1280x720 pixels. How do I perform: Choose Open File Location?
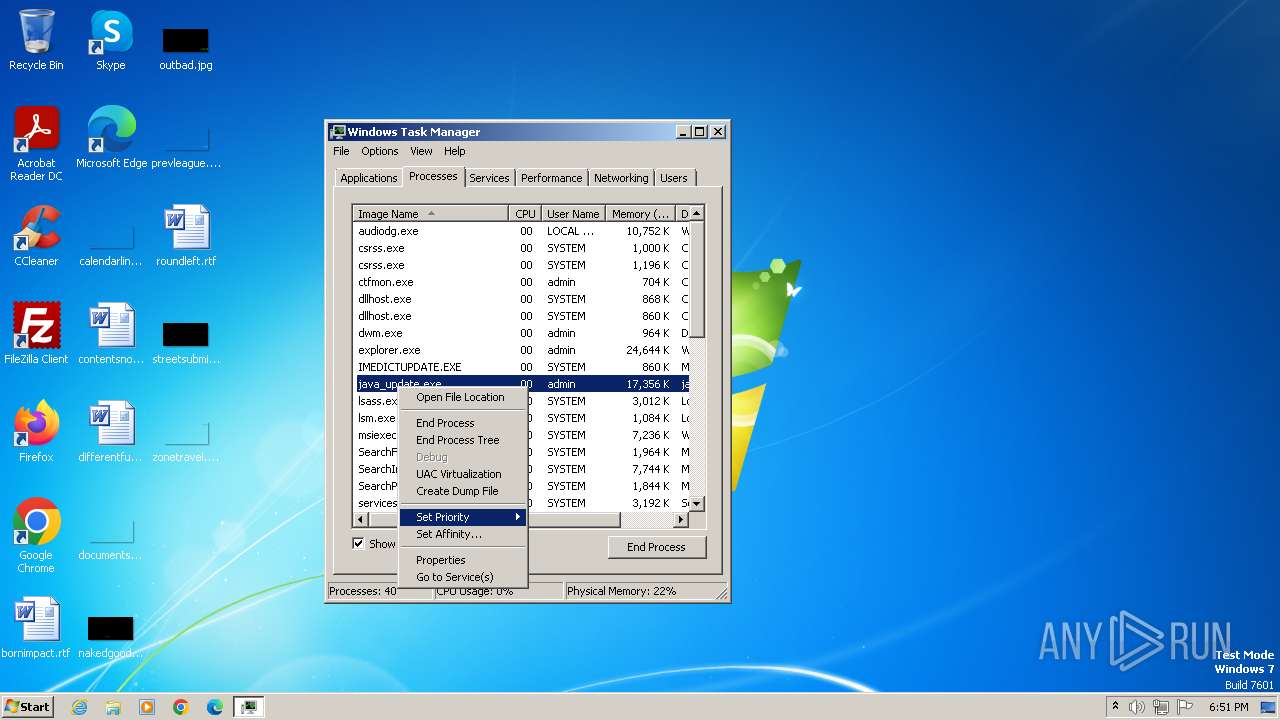463,397
